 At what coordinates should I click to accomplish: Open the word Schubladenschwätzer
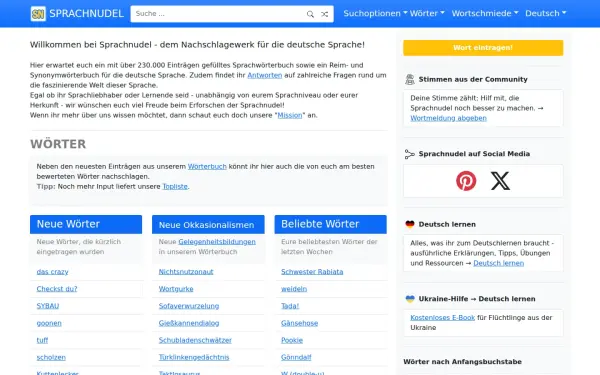195,340
